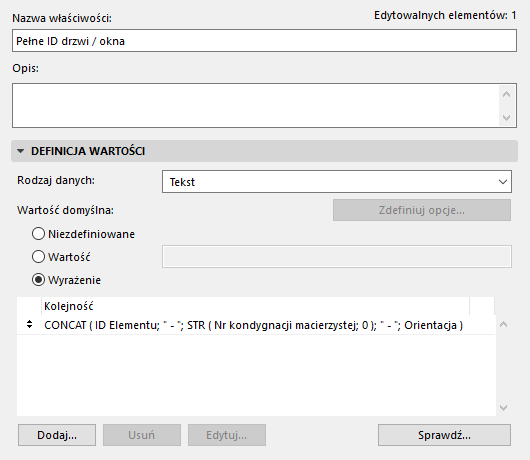The height and width of the screenshot is (460, 530).
Task: Click the Opis field scroll down arrow
Action: coord(506,117)
